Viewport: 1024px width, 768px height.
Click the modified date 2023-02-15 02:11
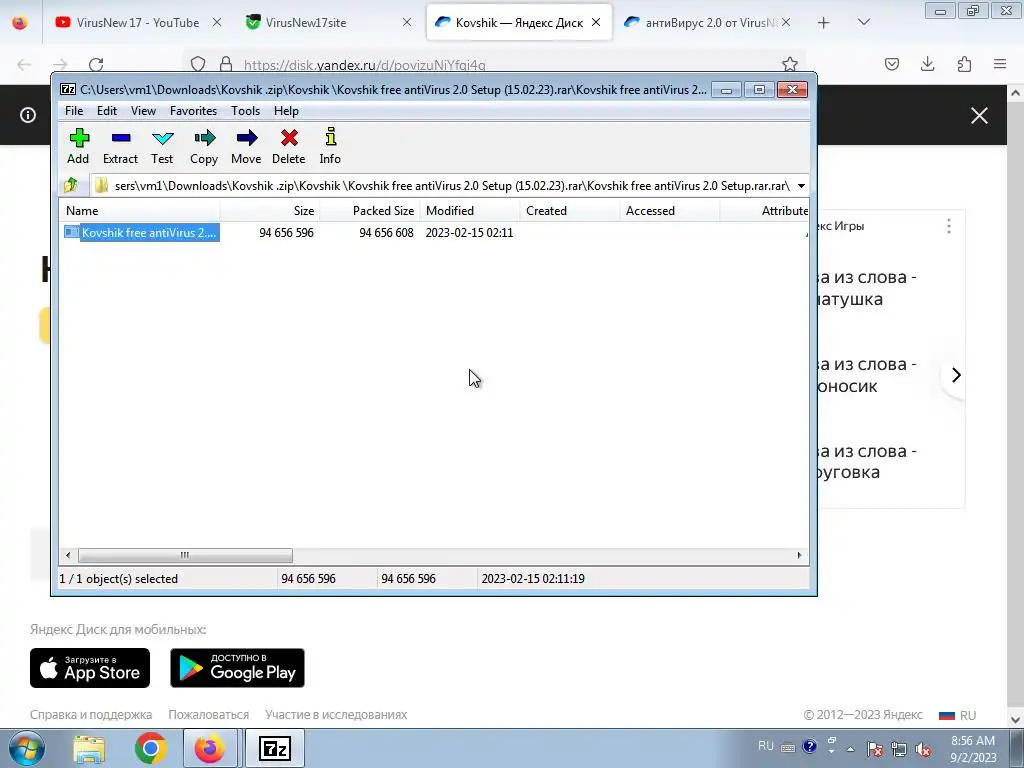point(469,232)
